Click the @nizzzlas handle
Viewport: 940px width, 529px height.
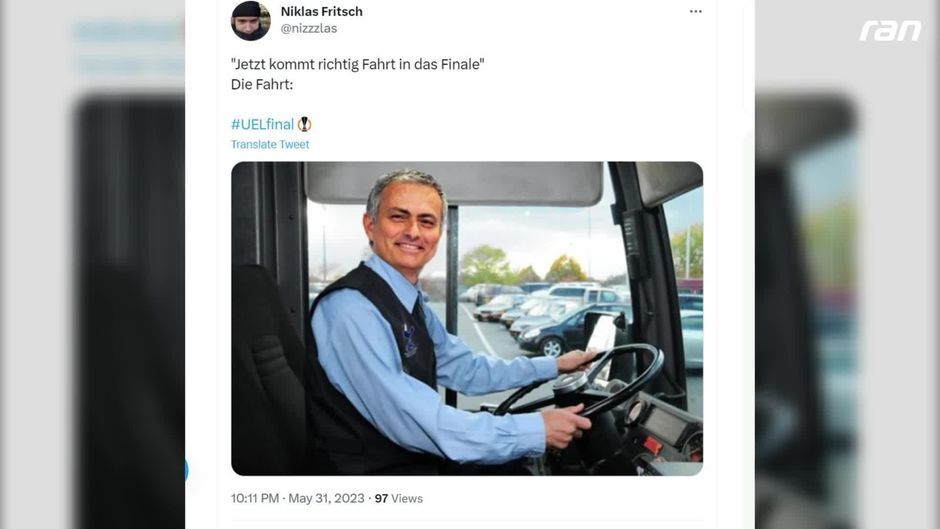coord(309,28)
